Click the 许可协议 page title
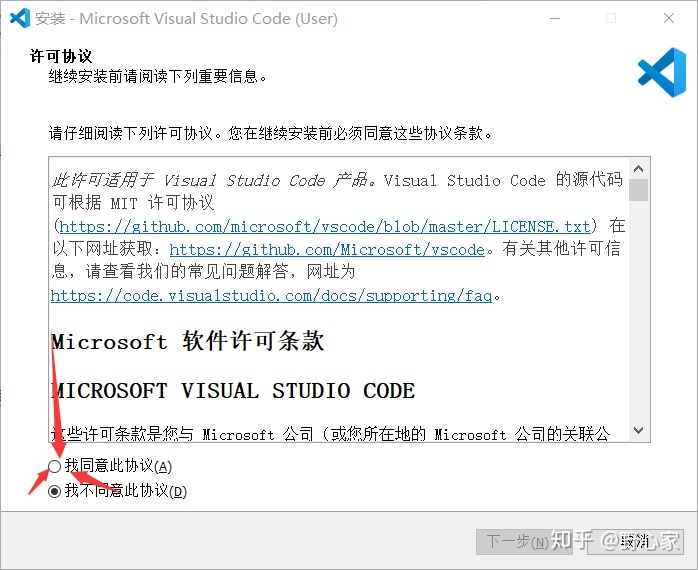The height and width of the screenshot is (570, 698). click(x=61, y=57)
